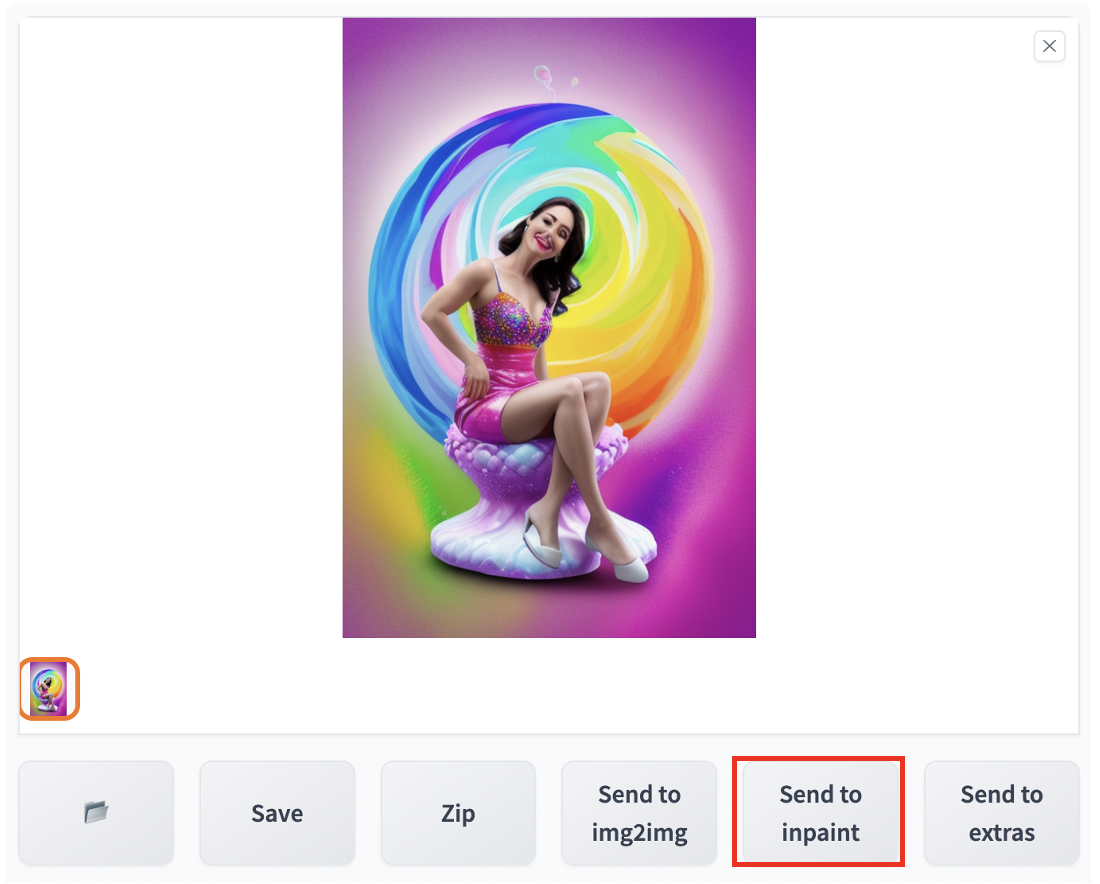Select the generated image thumbnail
This screenshot has width=1100, height=884.
click(49, 689)
